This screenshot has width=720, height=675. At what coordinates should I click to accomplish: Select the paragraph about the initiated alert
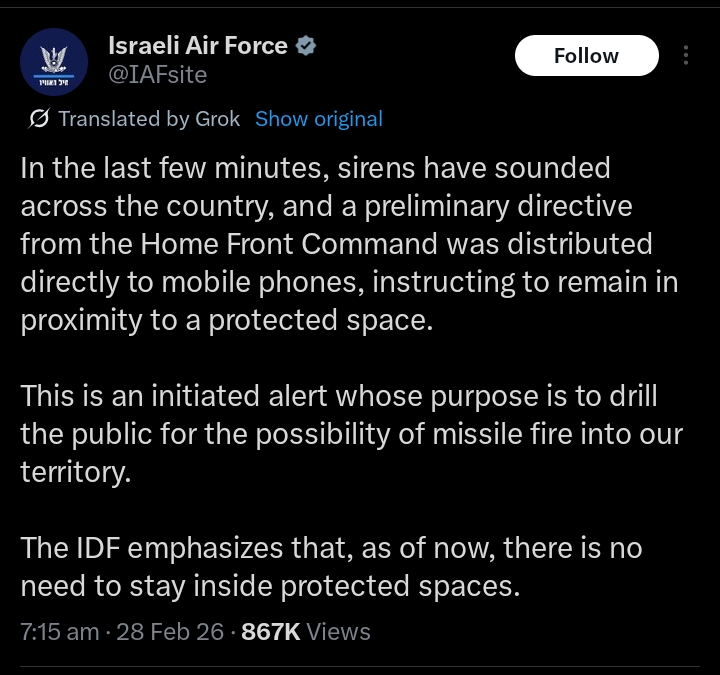[351, 433]
